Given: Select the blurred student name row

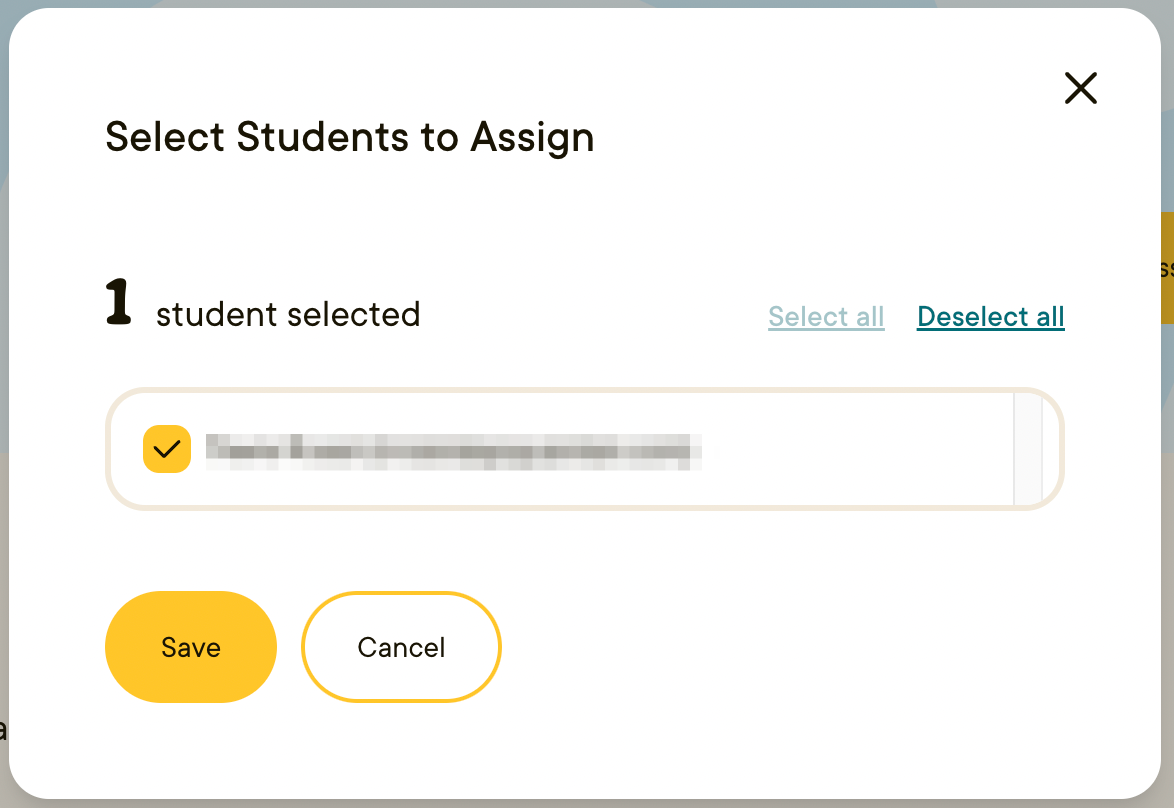Looking at the screenshot, I should point(450,449).
